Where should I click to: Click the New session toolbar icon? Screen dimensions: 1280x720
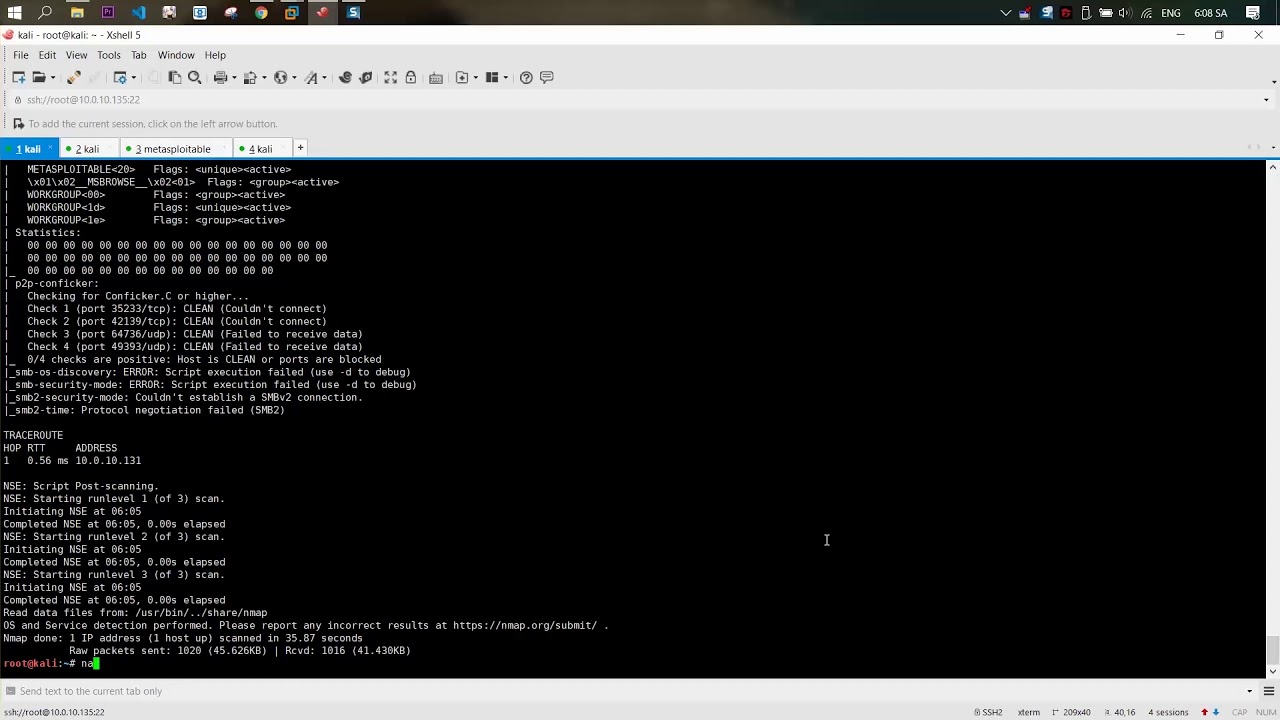[18, 77]
